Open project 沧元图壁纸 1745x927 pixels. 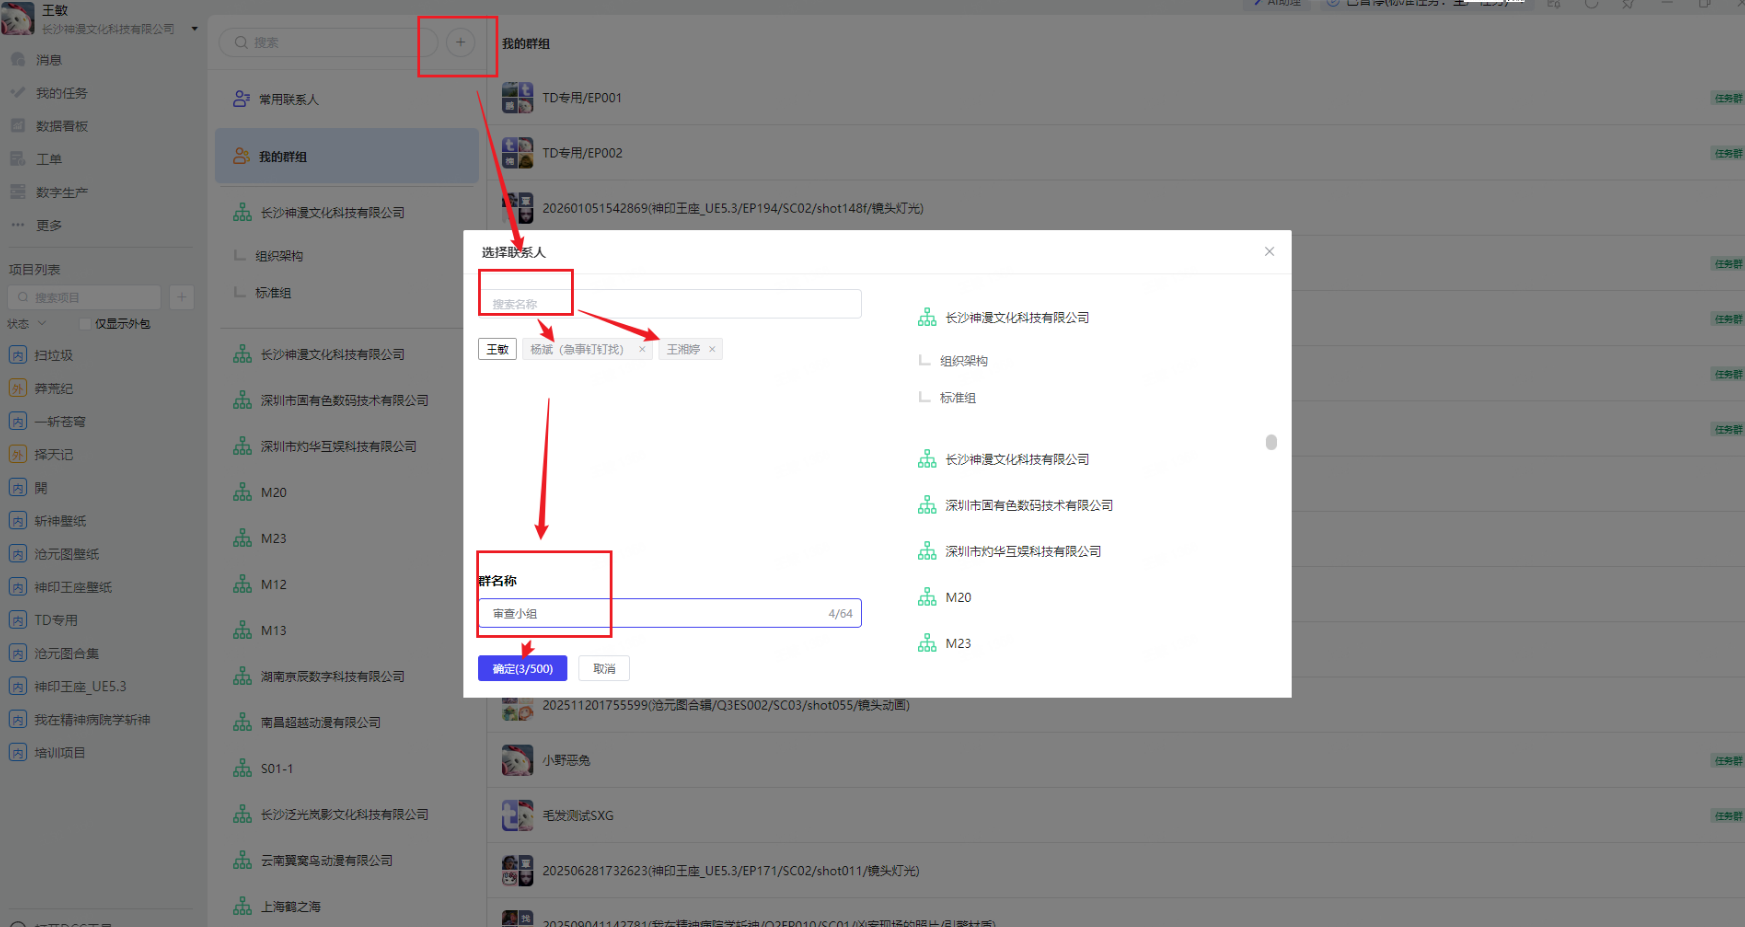tap(67, 553)
